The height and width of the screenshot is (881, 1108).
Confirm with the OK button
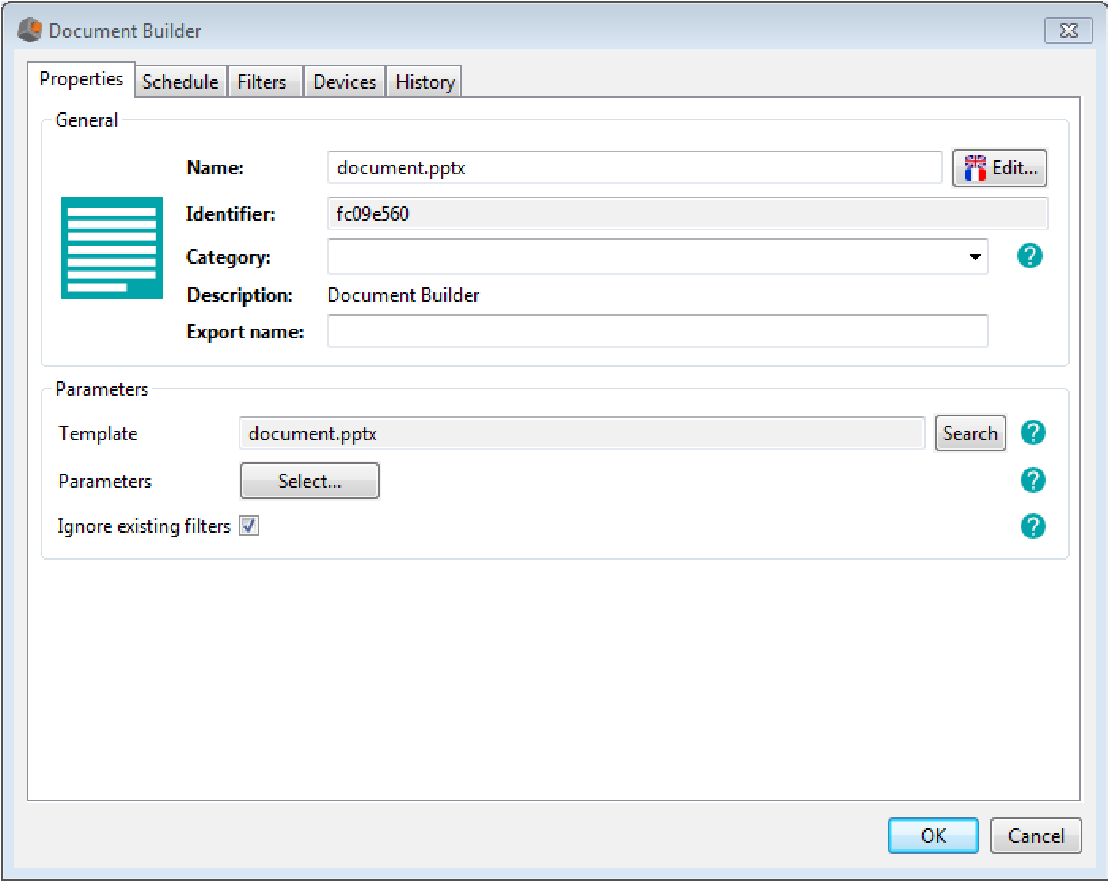click(x=933, y=836)
